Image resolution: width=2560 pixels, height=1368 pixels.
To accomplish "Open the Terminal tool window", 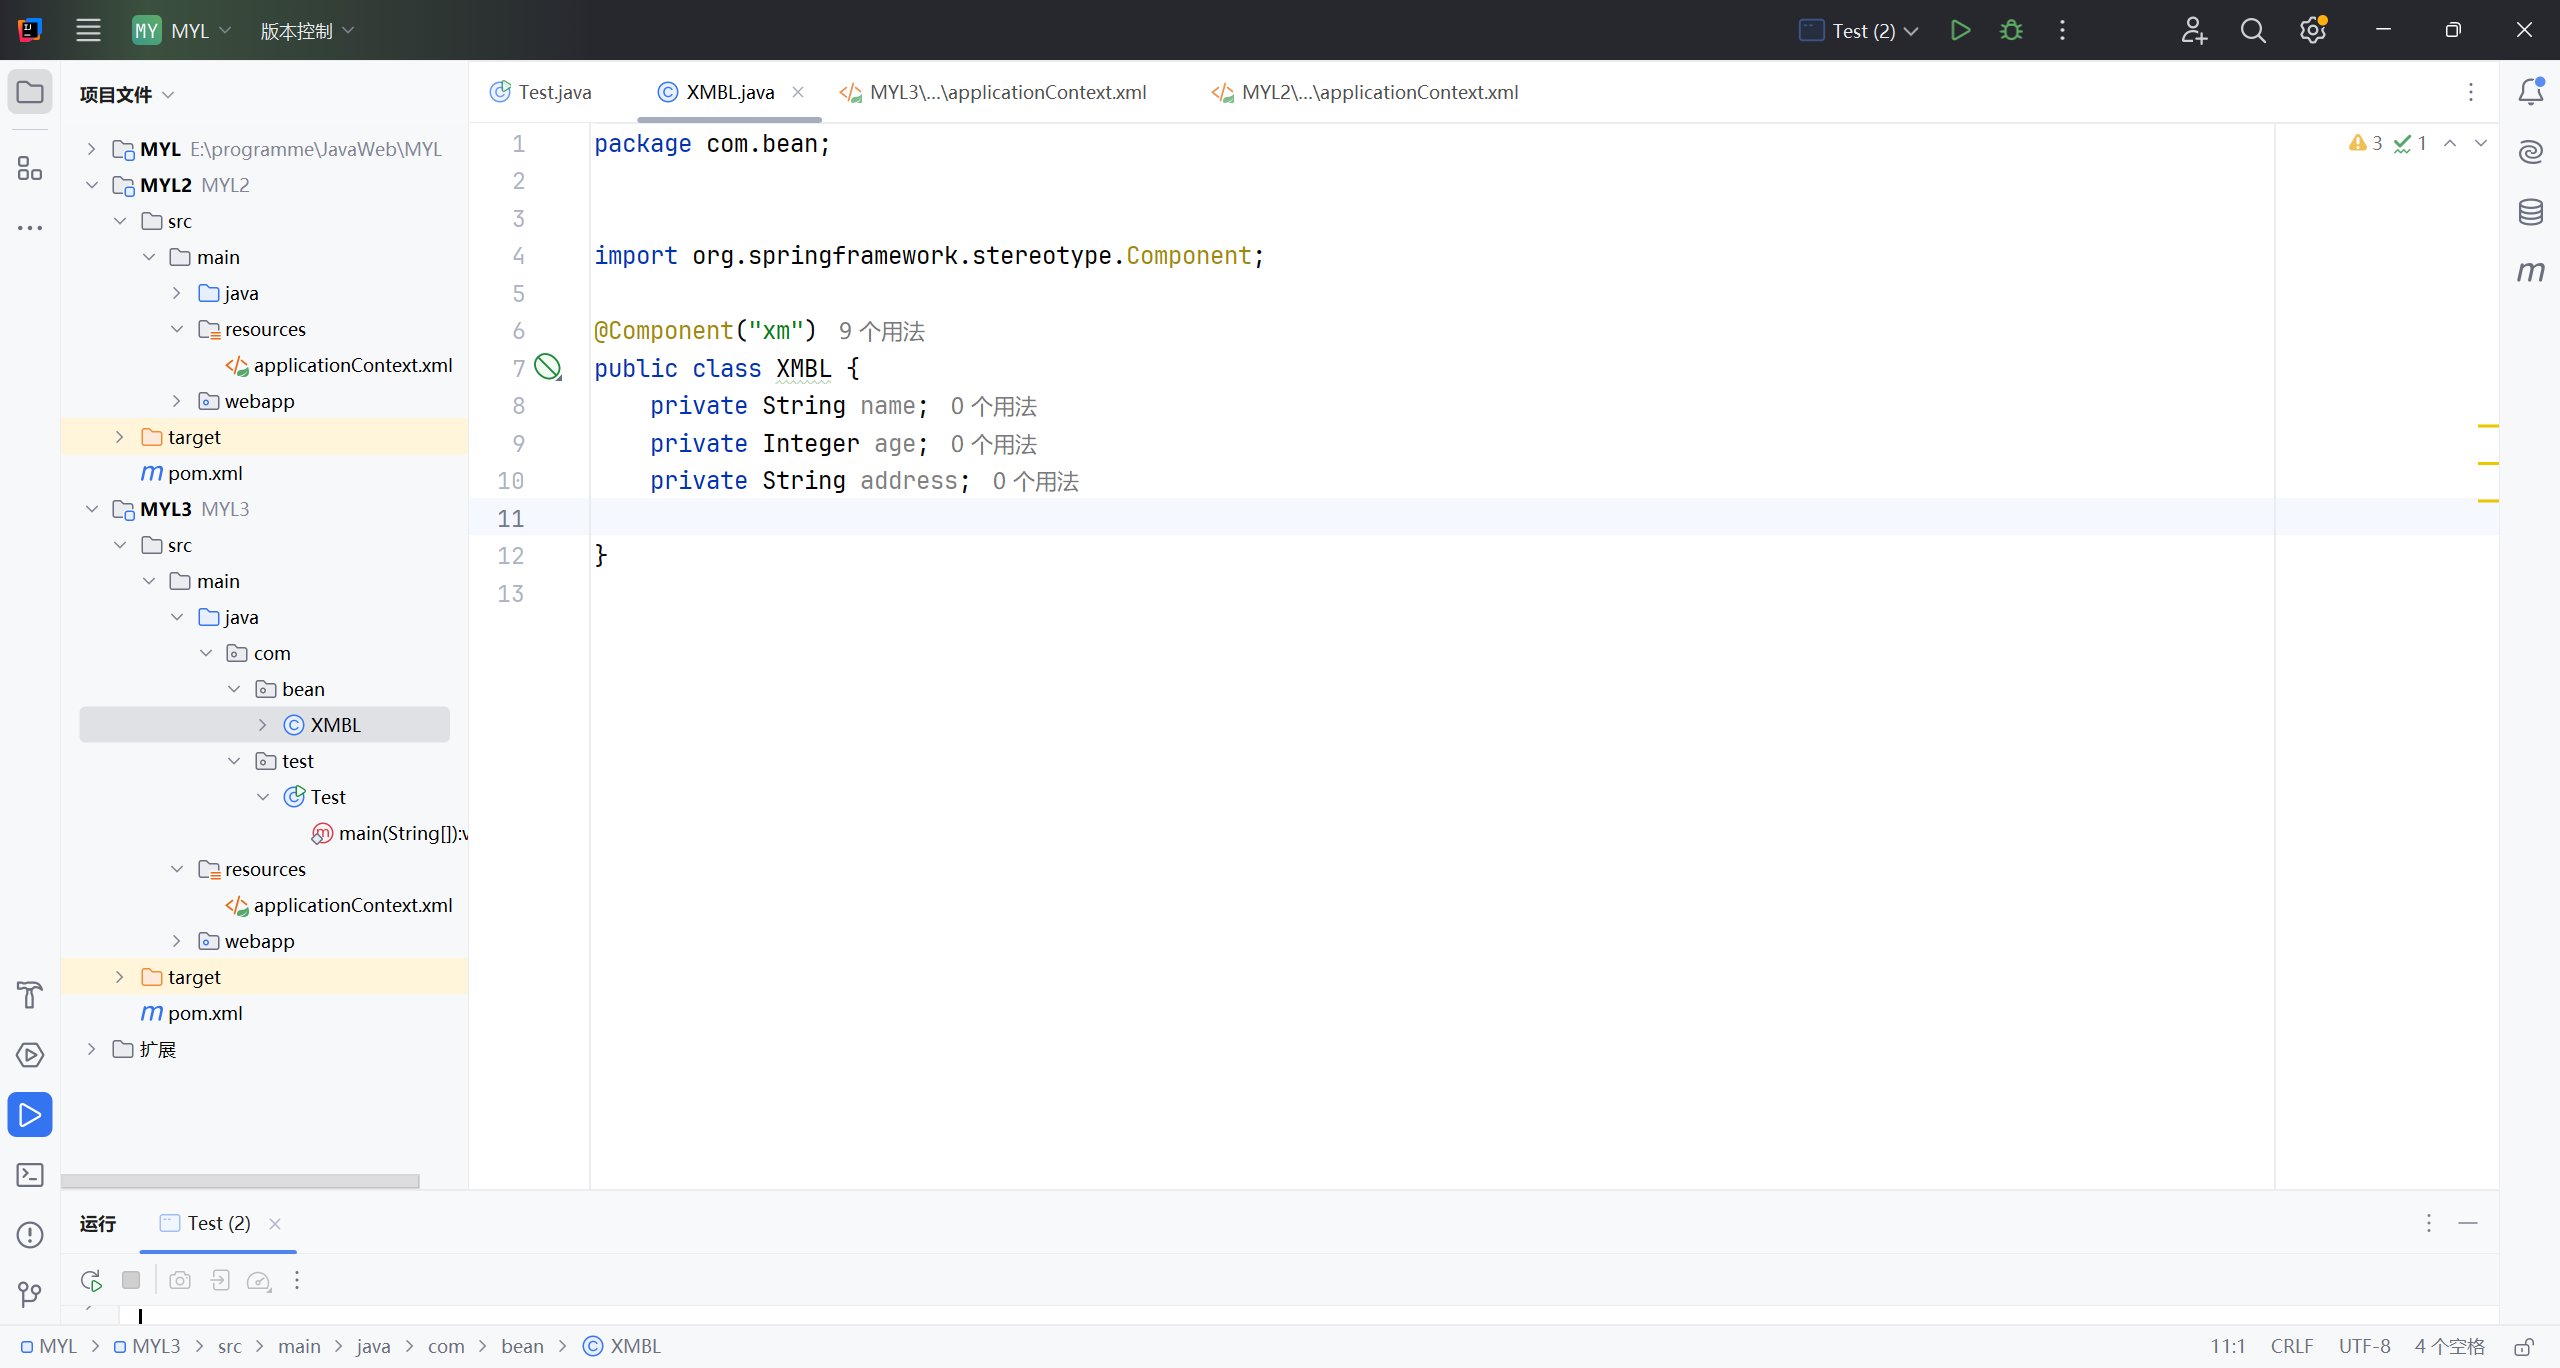I will coord(30,1175).
